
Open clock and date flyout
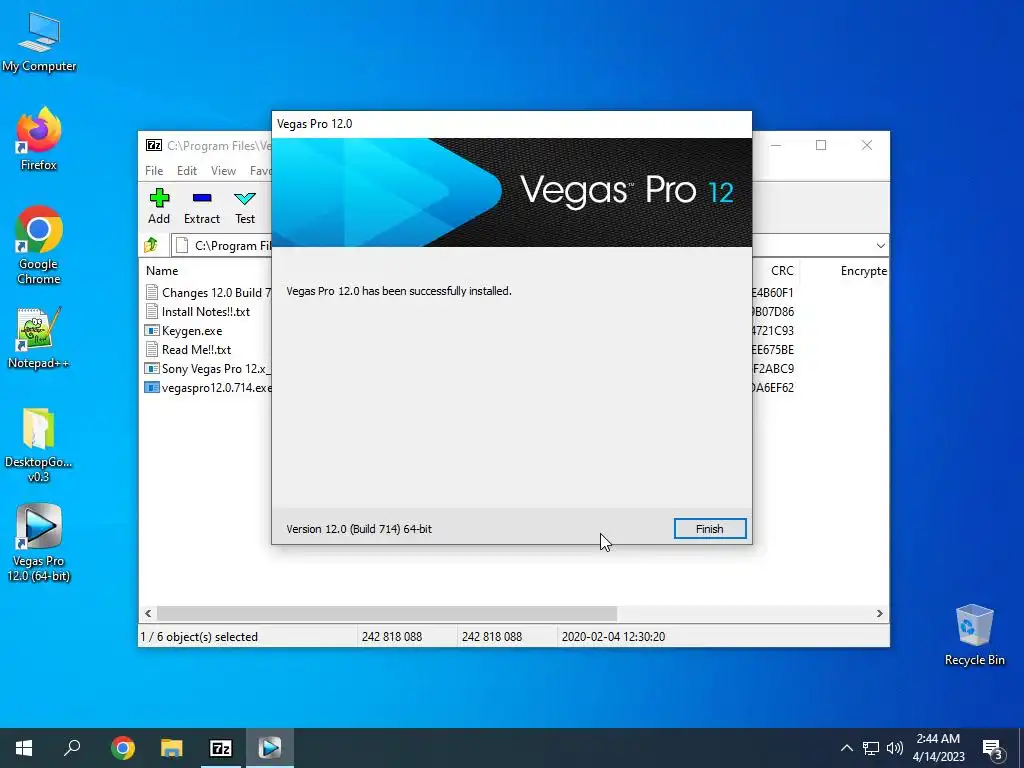(x=938, y=748)
